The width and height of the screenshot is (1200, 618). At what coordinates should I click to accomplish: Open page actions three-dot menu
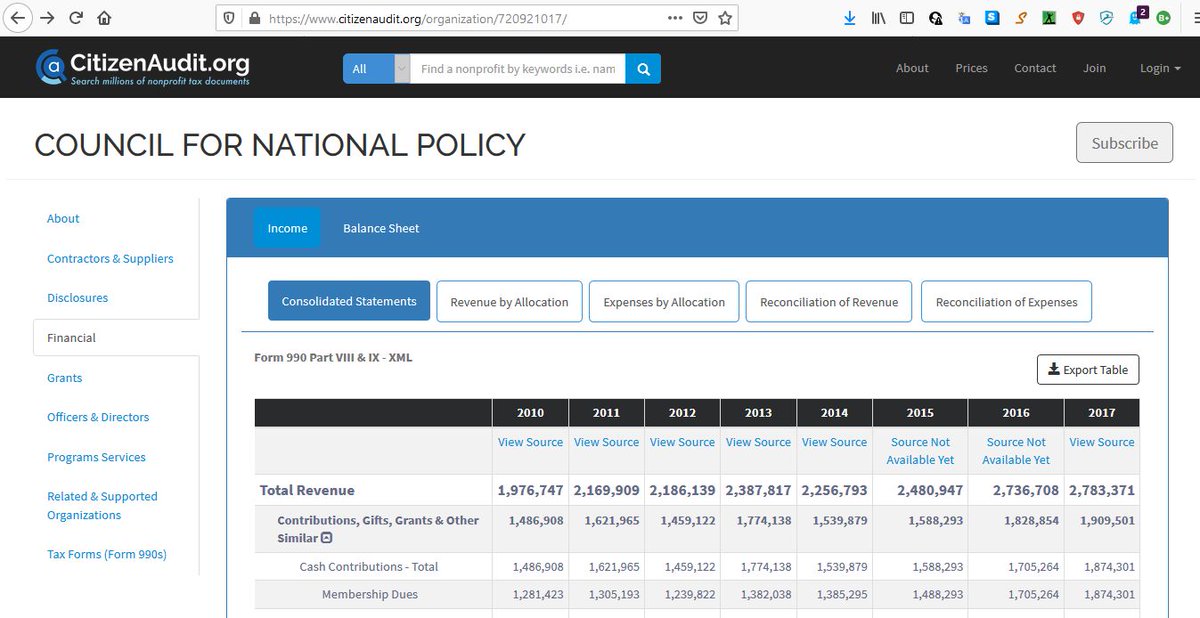676,18
